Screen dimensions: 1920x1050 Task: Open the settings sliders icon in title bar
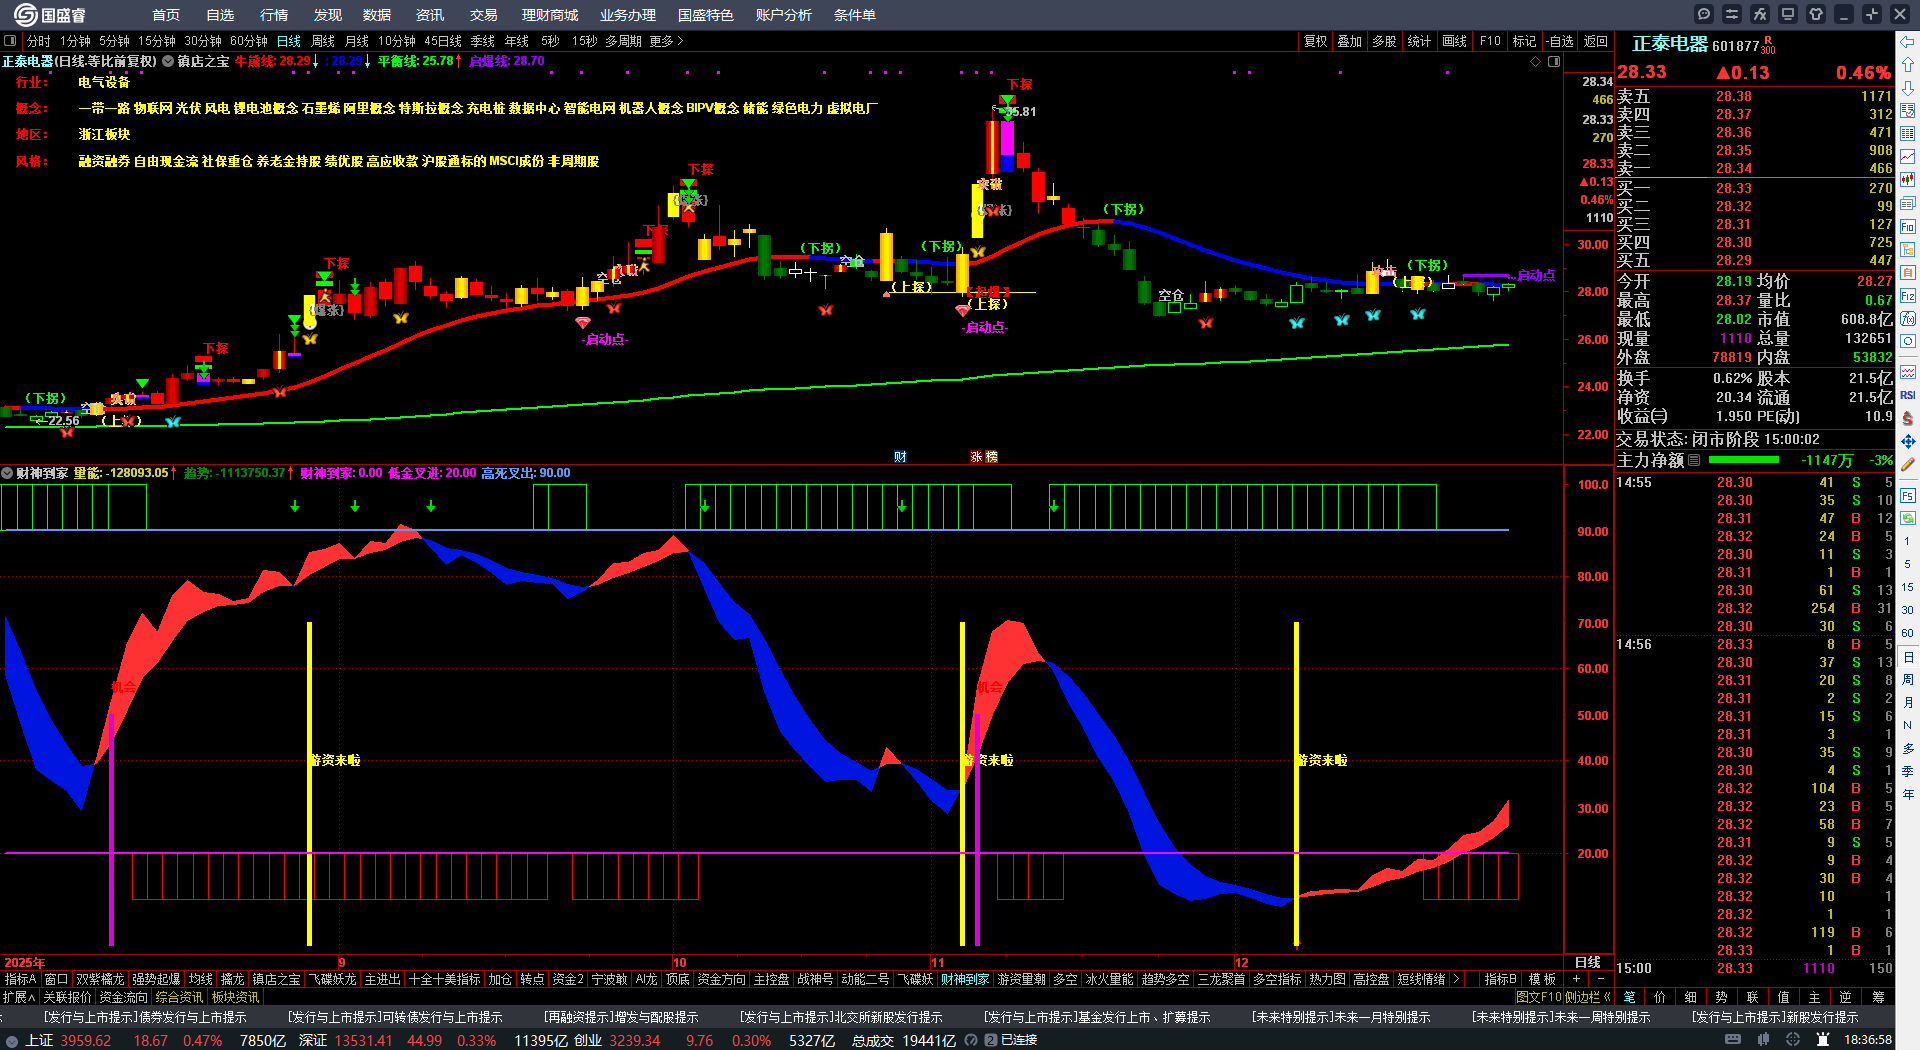(1732, 14)
